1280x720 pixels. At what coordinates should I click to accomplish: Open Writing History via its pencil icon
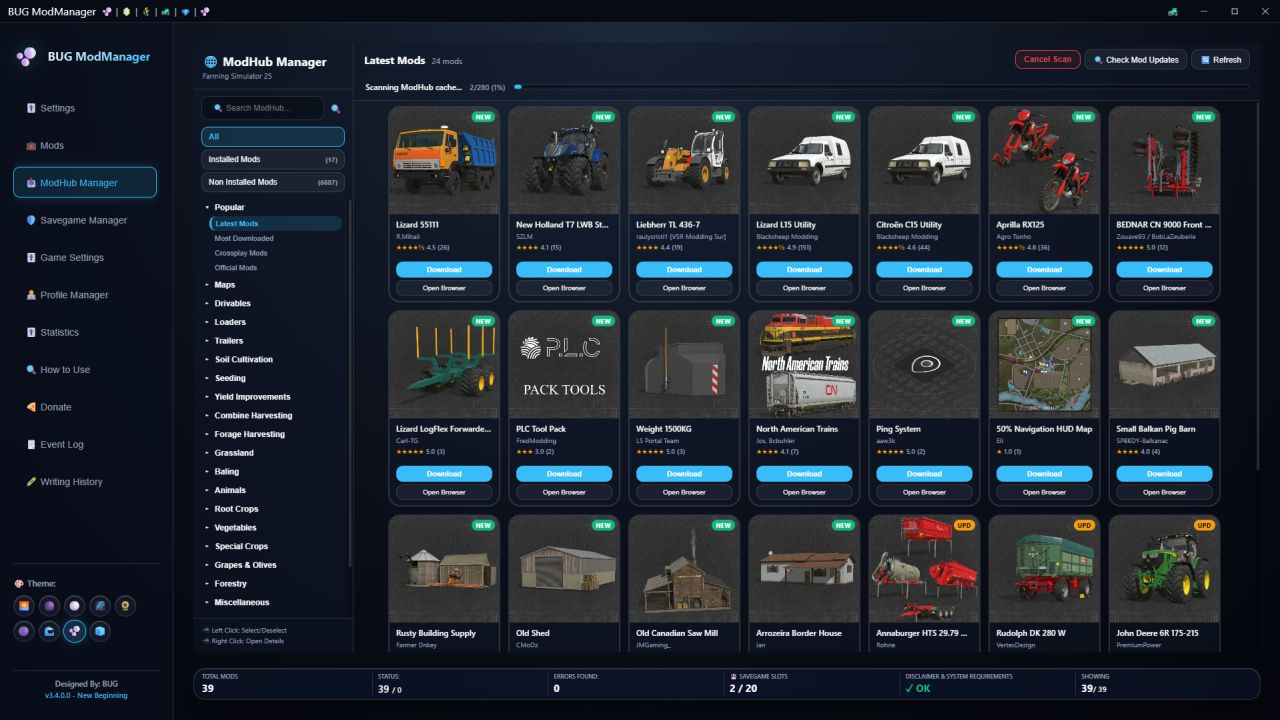coord(31,482)
